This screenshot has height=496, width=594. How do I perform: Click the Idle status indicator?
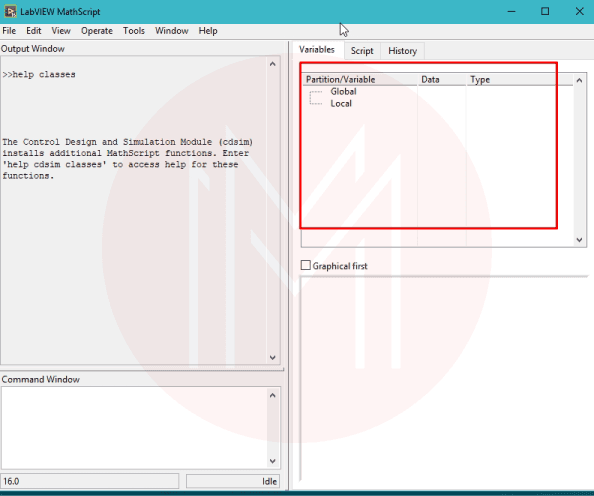233,481
